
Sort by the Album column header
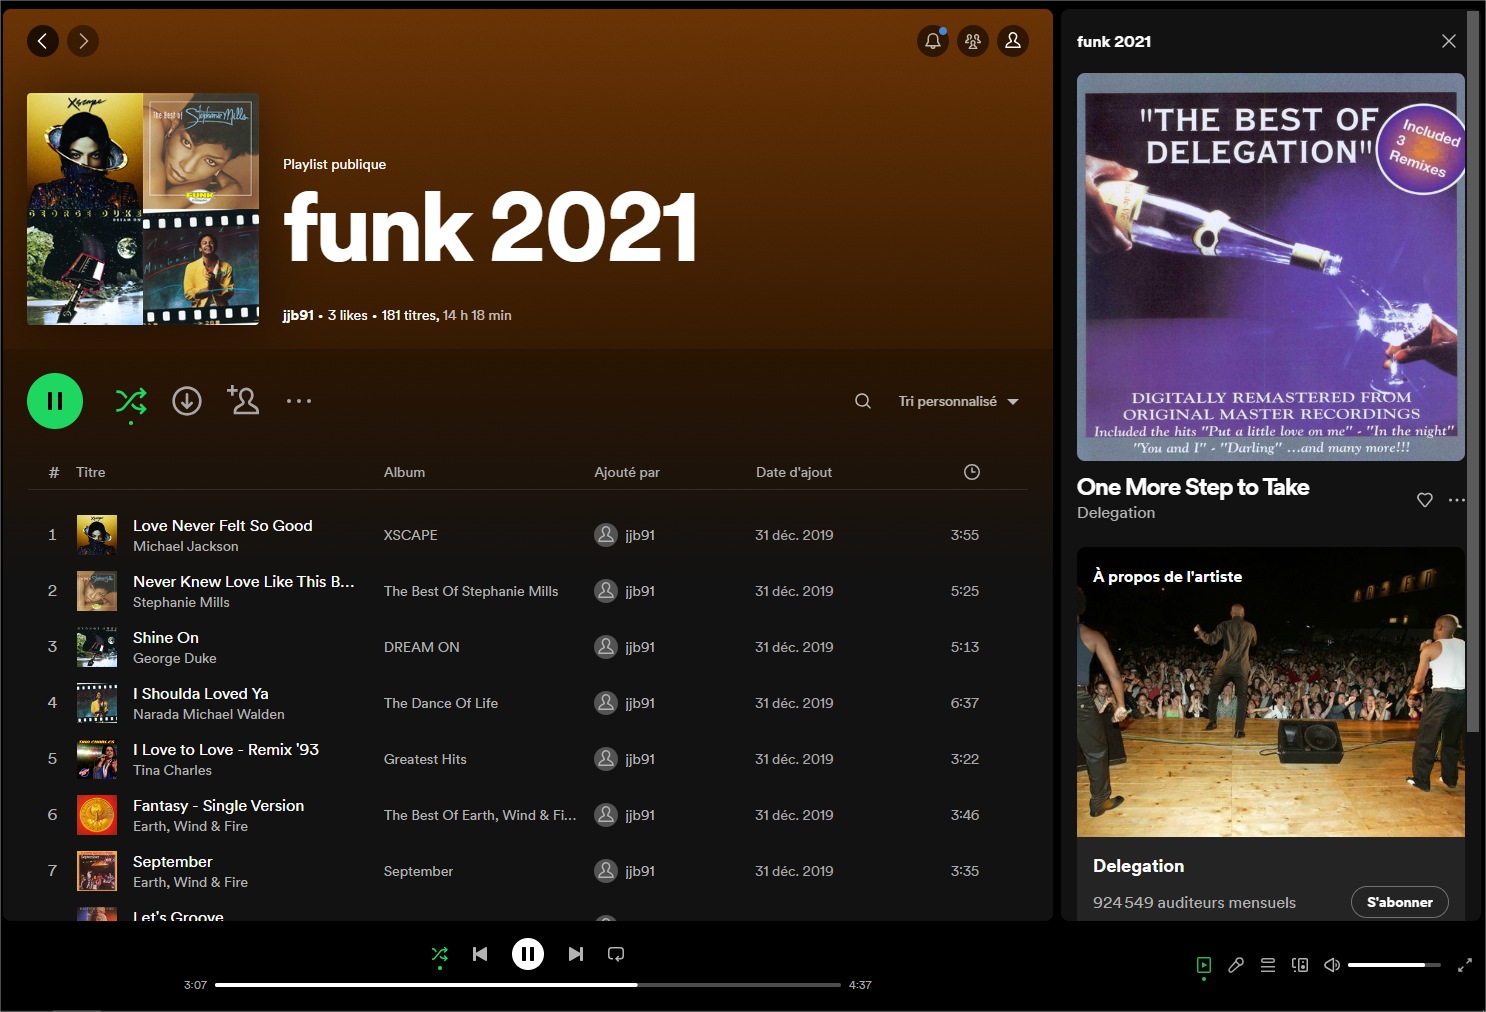click(x=404, y=472)
